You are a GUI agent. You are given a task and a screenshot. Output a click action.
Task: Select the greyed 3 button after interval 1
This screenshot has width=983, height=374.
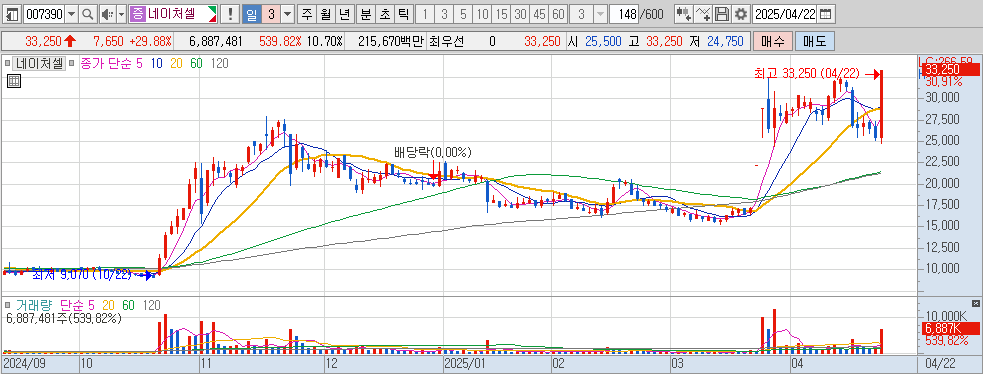(x=444, y=14)
